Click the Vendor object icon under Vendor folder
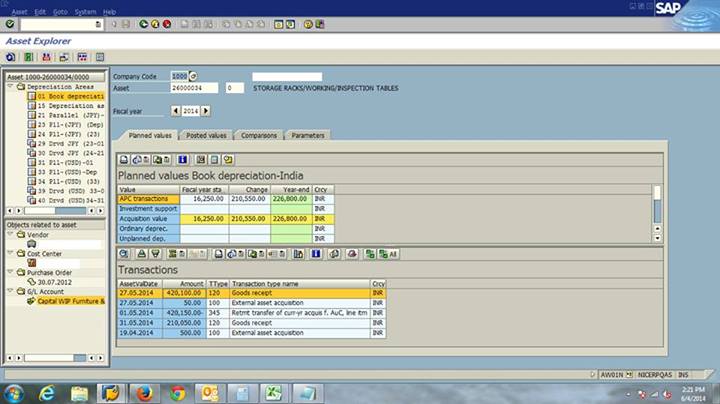720x404 pixels. [x=31, y=244]
